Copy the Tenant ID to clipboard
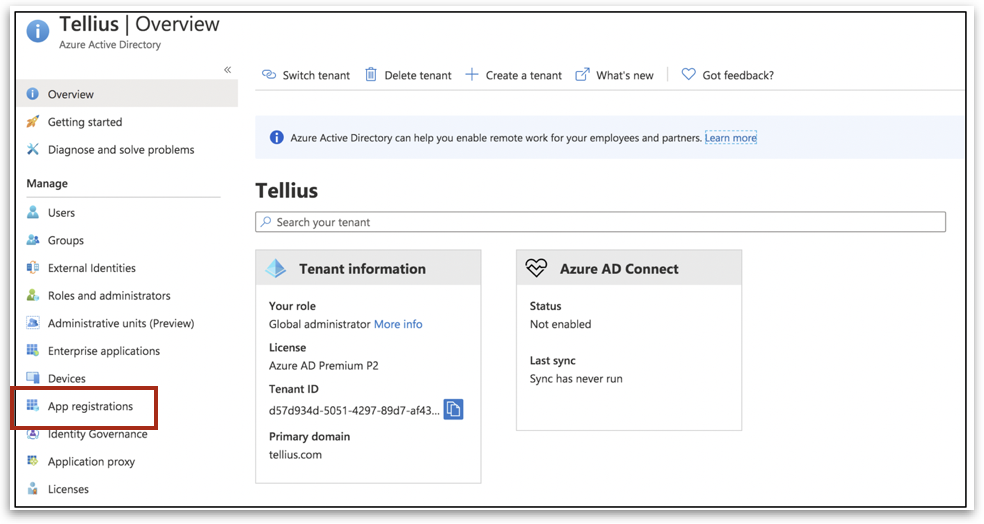The width and height of the screenshot is (984, 524). pyautogui.click(x=453, y=409)
